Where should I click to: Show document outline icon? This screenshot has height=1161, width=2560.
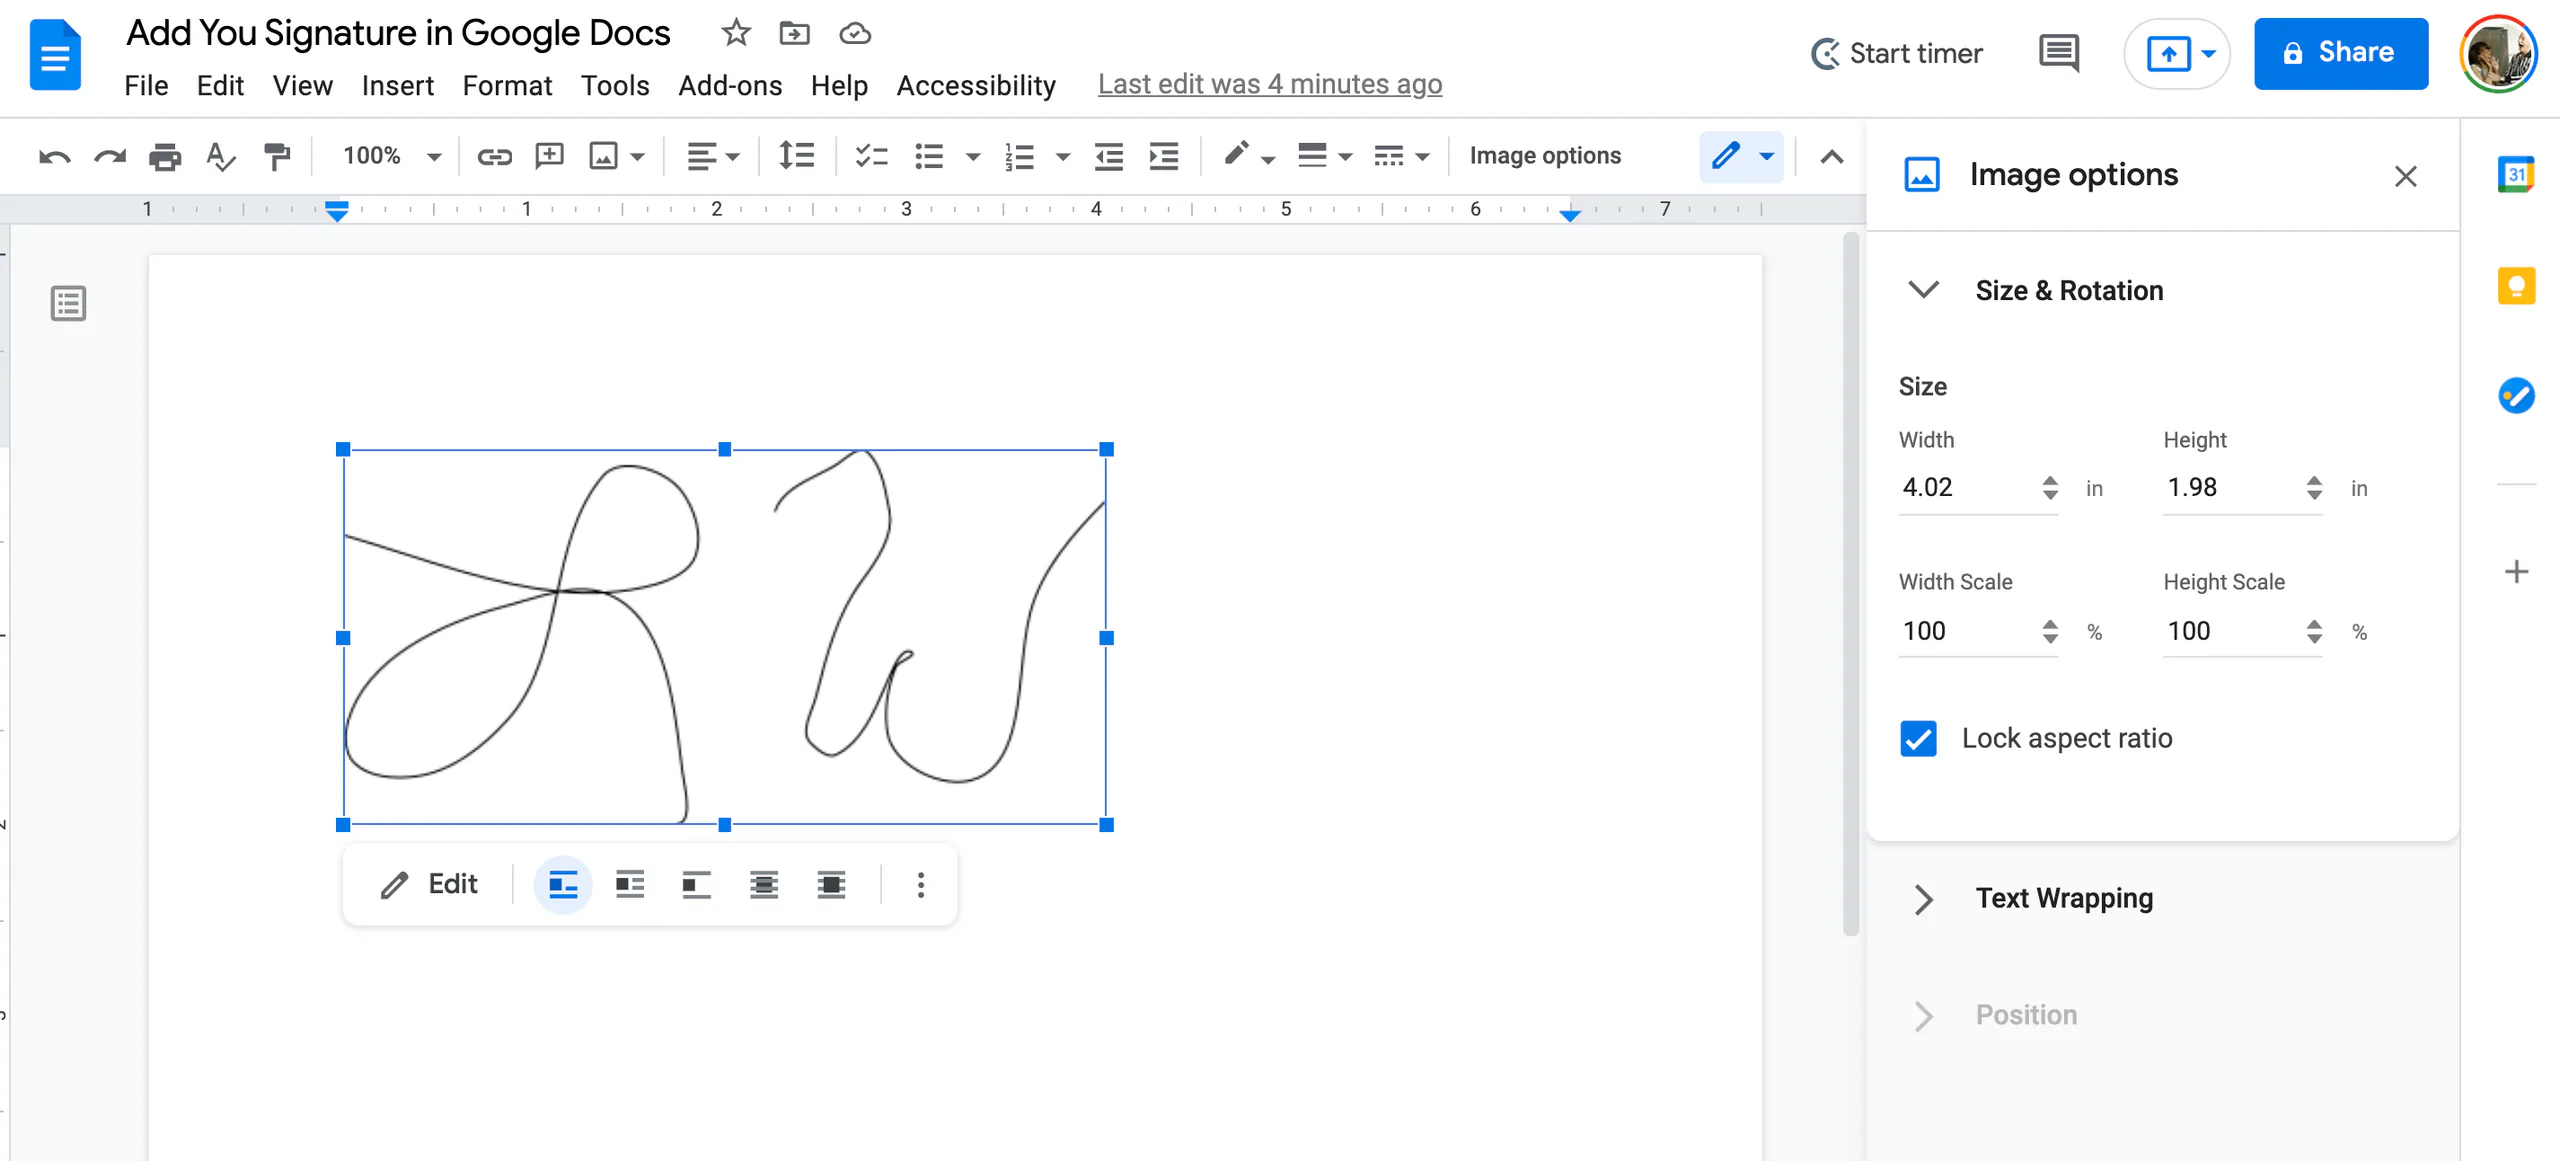point(68,303)
